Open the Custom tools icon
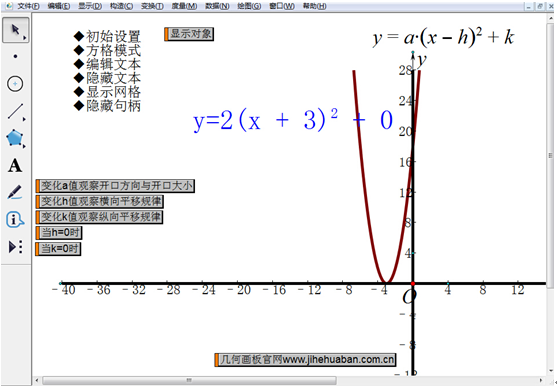The width and height of the screenshot is (557, 386). tap(16, 247)
